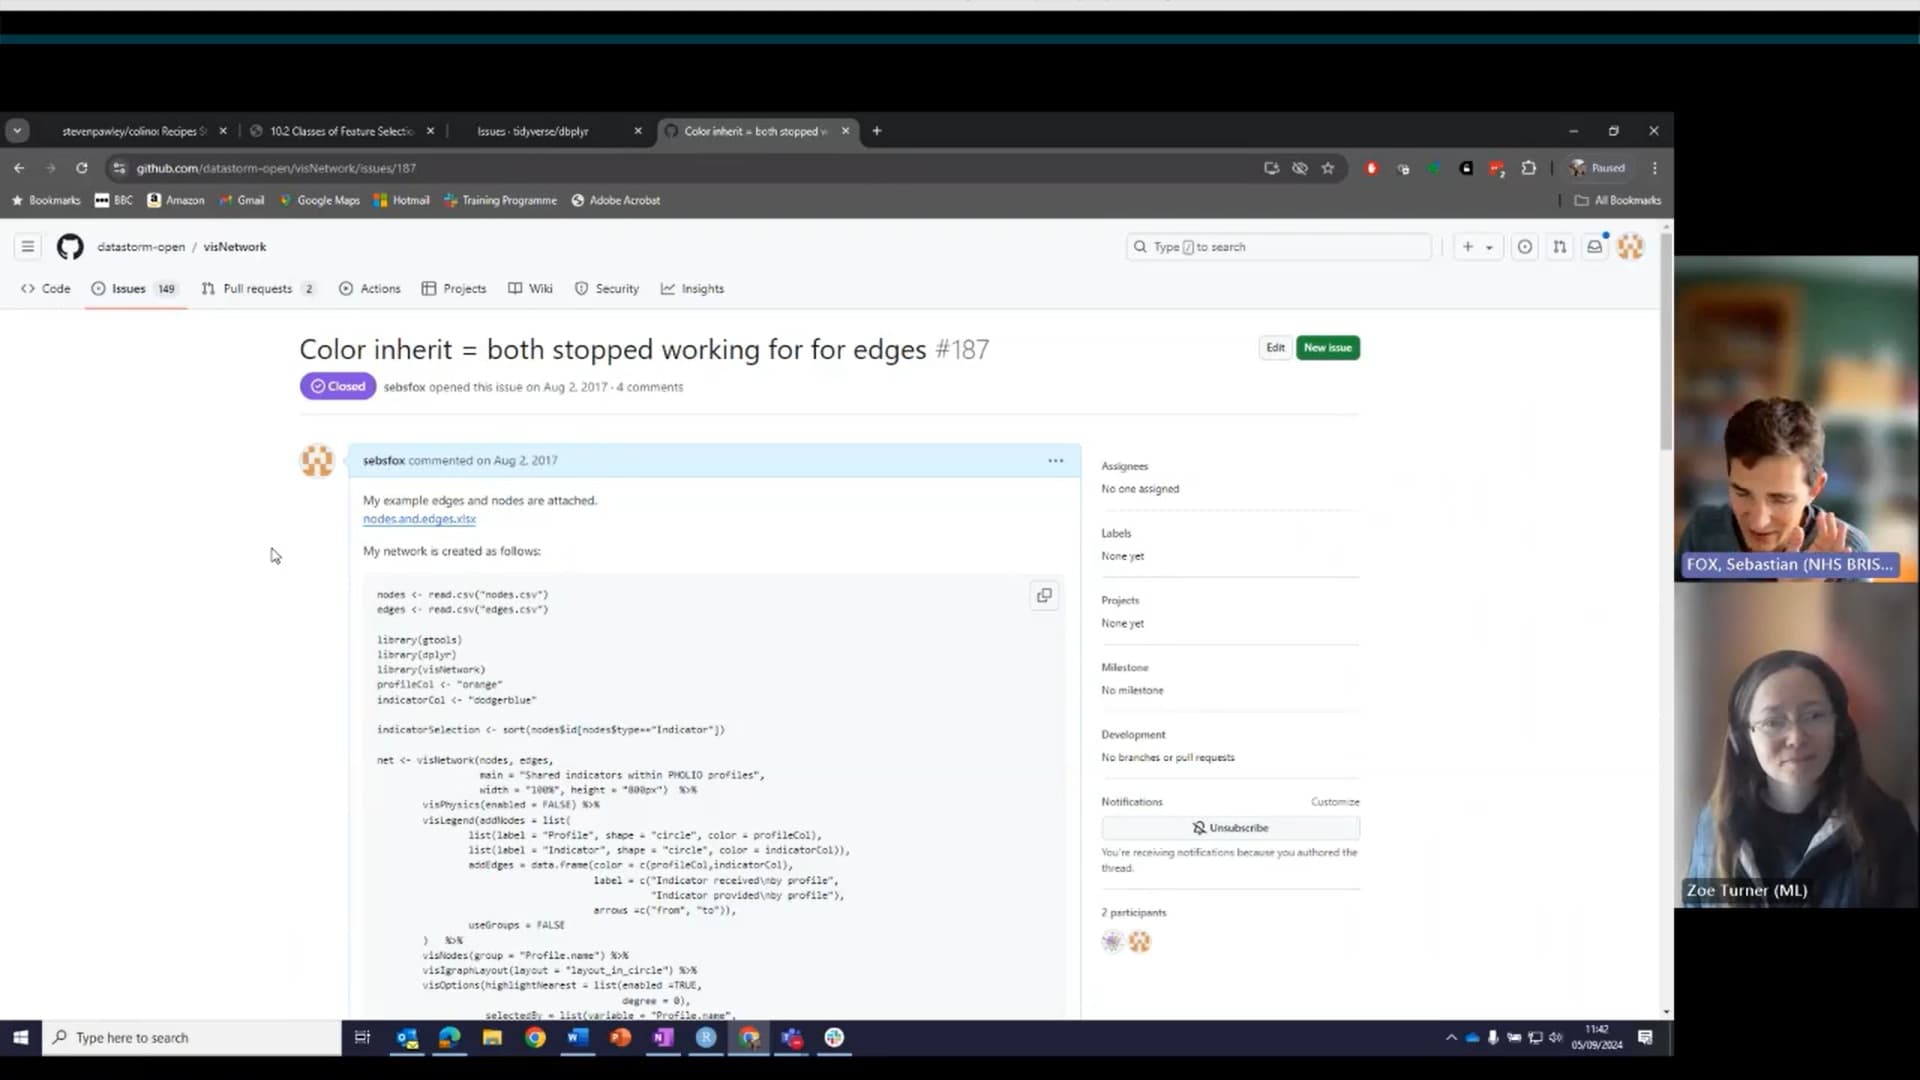Switch to the Classes of Feature Selection tab
Screen dimensions: 1920x1080
(340, 131)
